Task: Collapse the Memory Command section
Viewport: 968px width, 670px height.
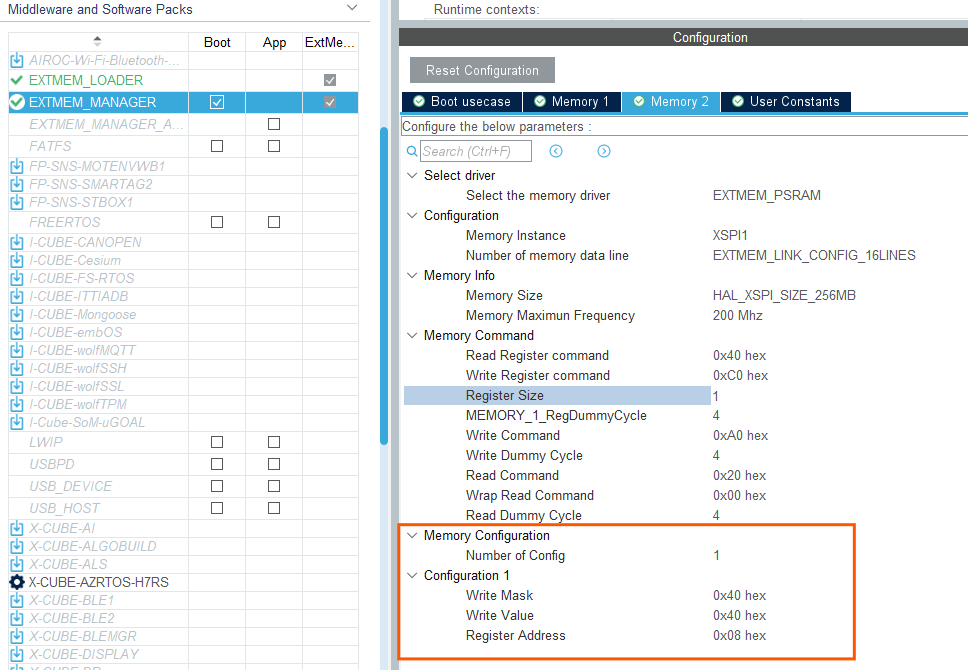Action: click(412, 335)
